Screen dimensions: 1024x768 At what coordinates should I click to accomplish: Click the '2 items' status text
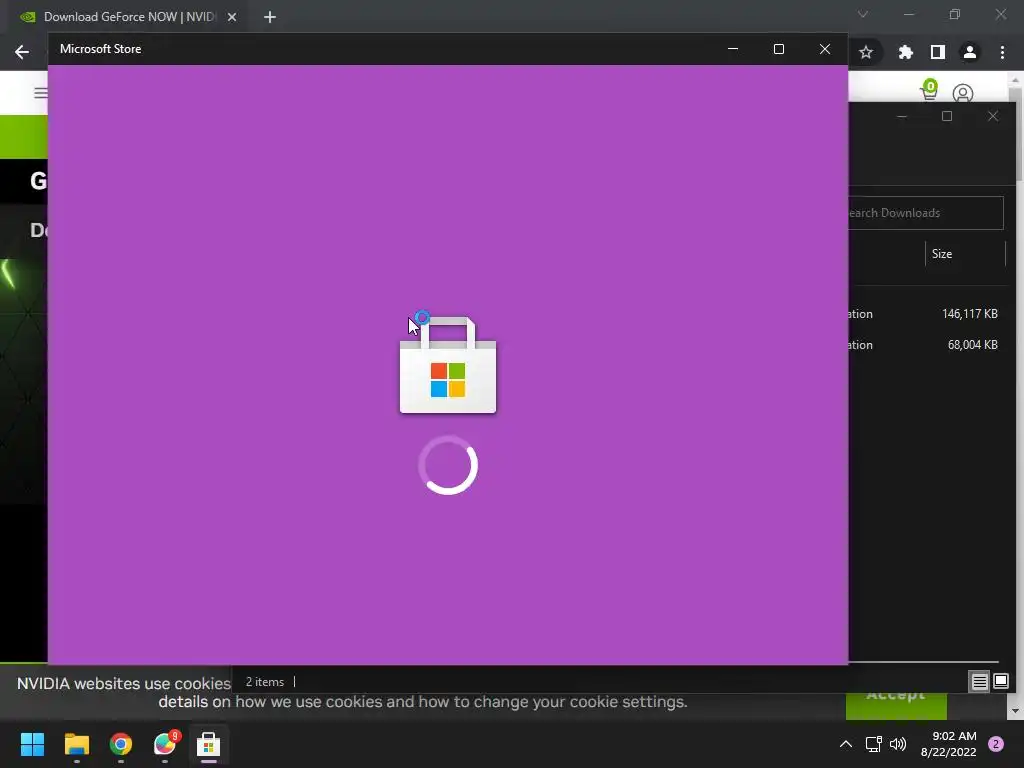tap(264, 682)
